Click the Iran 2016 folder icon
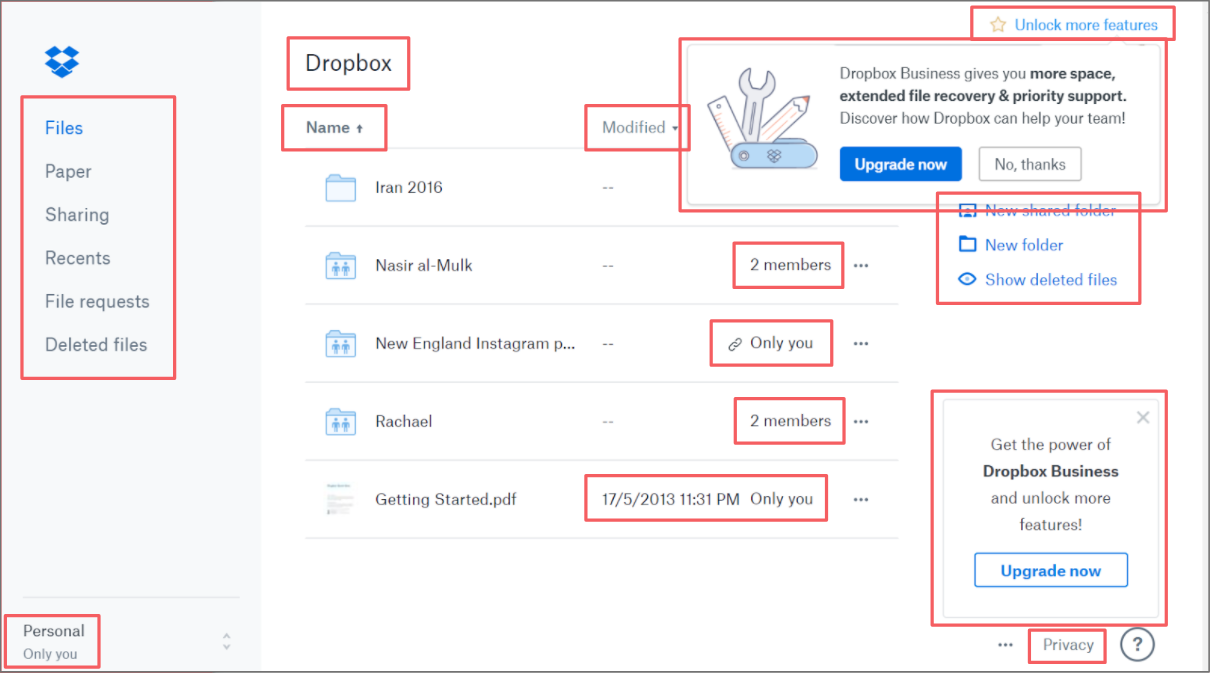Image resolution: width=1210 pixels, height=673 pixels. click(341, 188)
